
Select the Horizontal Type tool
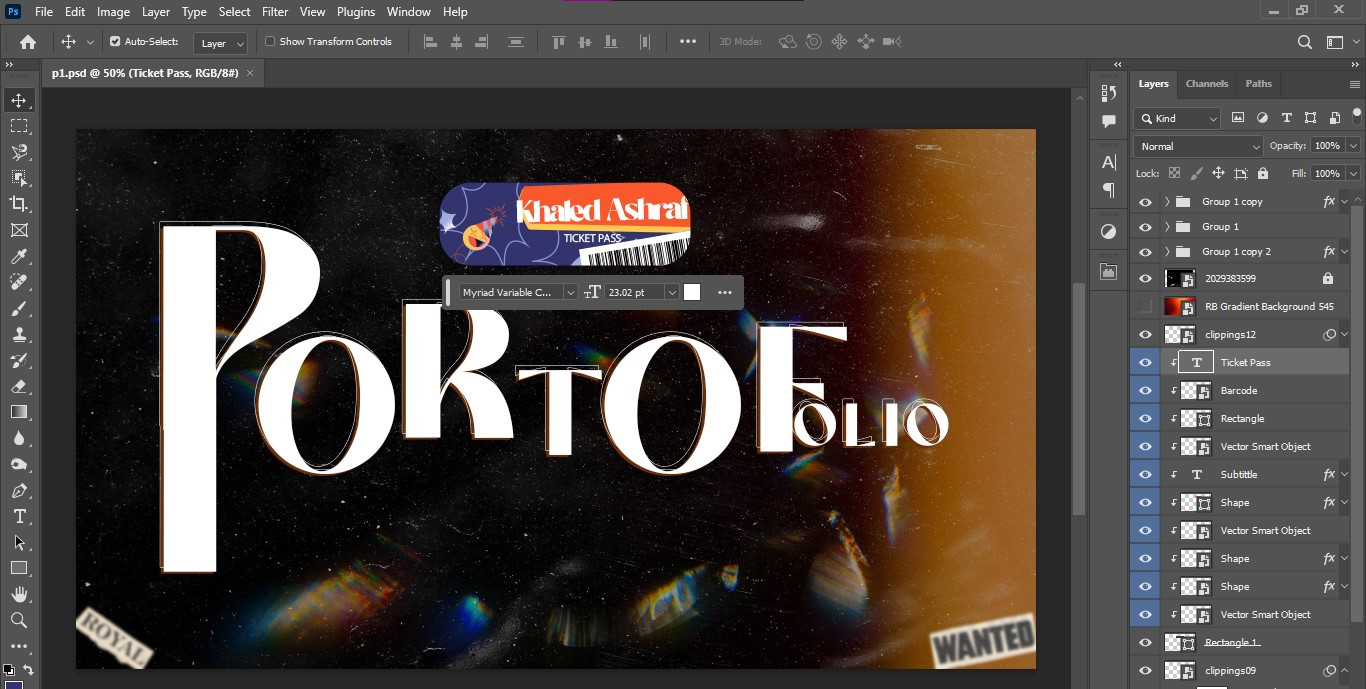(19, 516)
